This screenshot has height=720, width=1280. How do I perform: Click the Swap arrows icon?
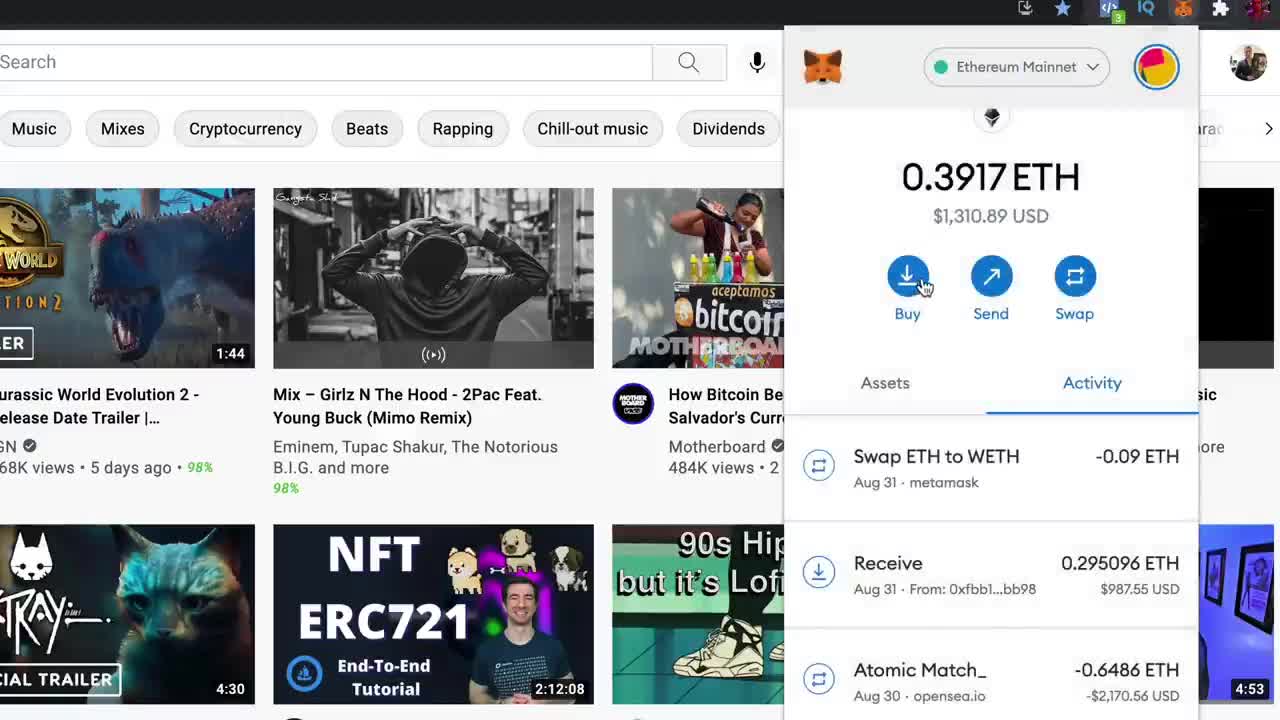(x=1075, y=276)
